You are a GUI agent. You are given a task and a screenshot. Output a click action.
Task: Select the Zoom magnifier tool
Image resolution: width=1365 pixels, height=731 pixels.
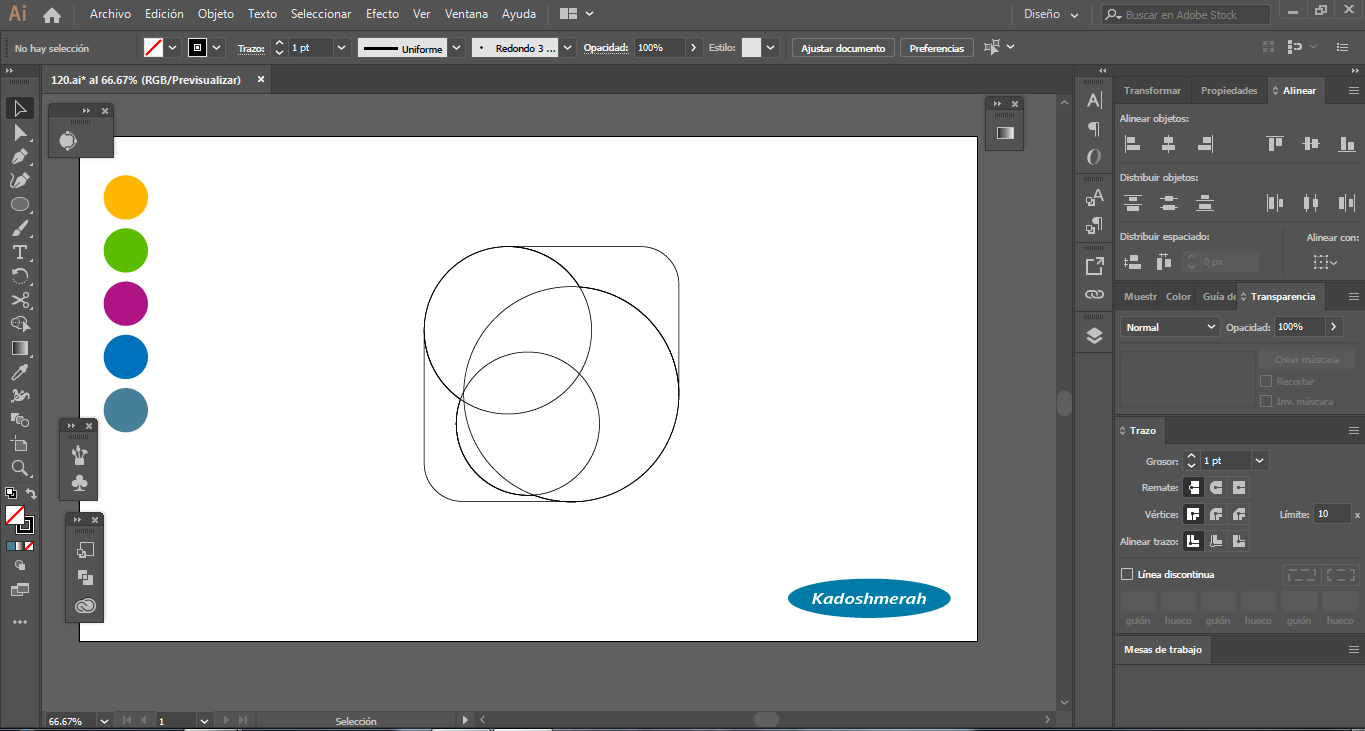[x=19, y=468]
